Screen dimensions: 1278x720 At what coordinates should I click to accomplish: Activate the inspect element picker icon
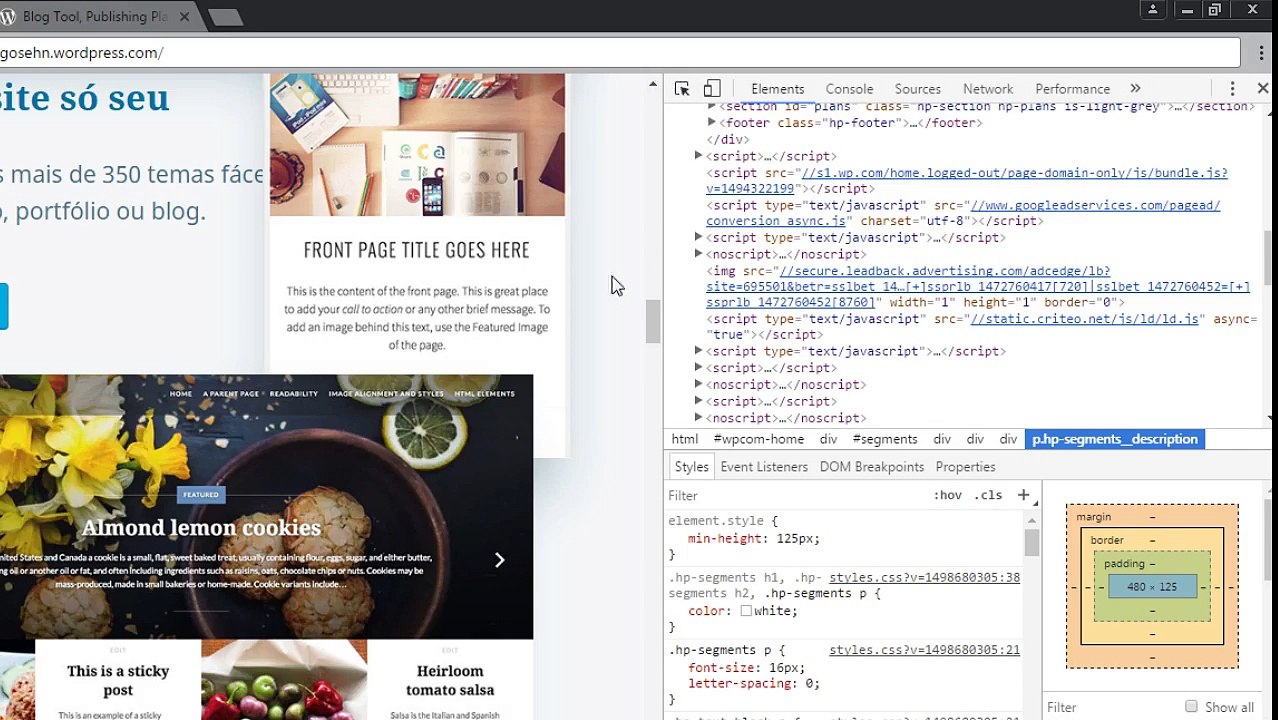(682, 89)
